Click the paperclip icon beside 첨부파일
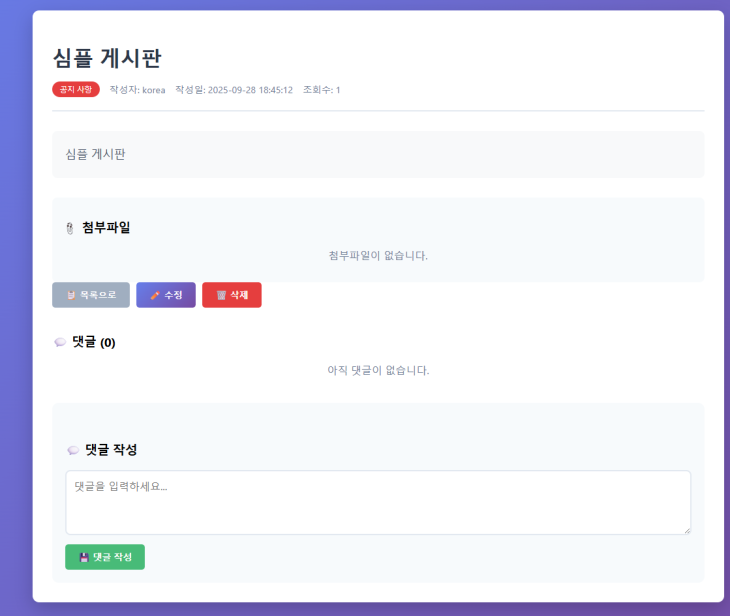 click(69, 228)
